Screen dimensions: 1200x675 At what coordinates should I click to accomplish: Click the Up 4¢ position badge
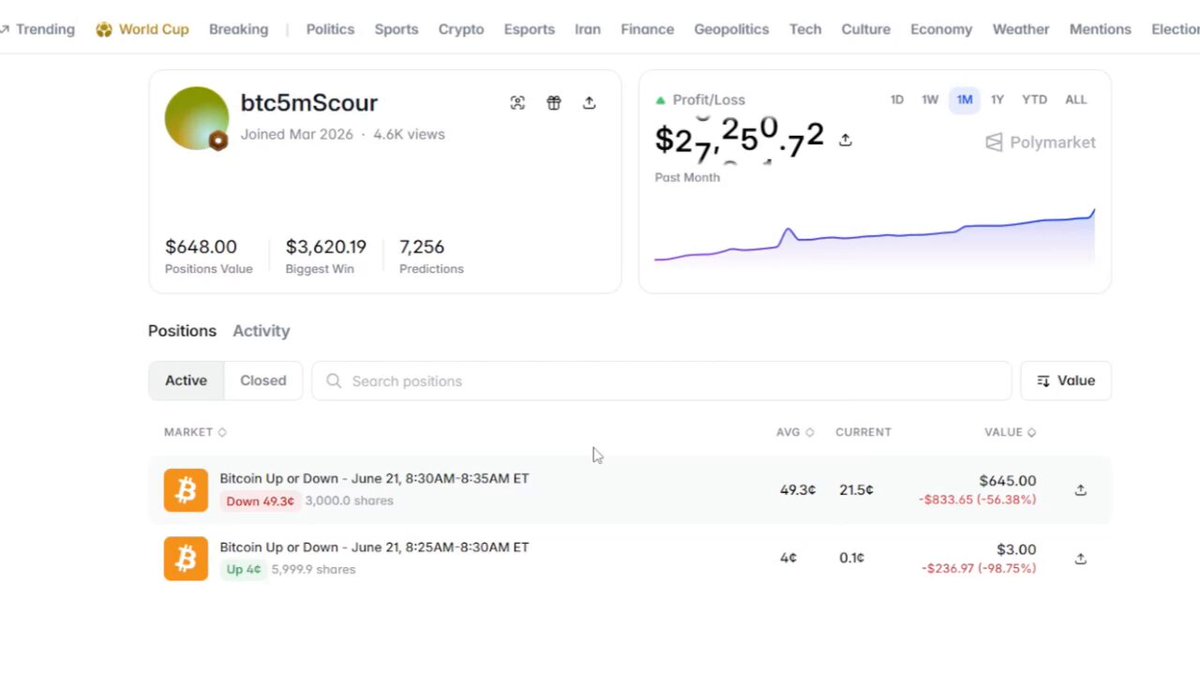(x=243, y=570)
